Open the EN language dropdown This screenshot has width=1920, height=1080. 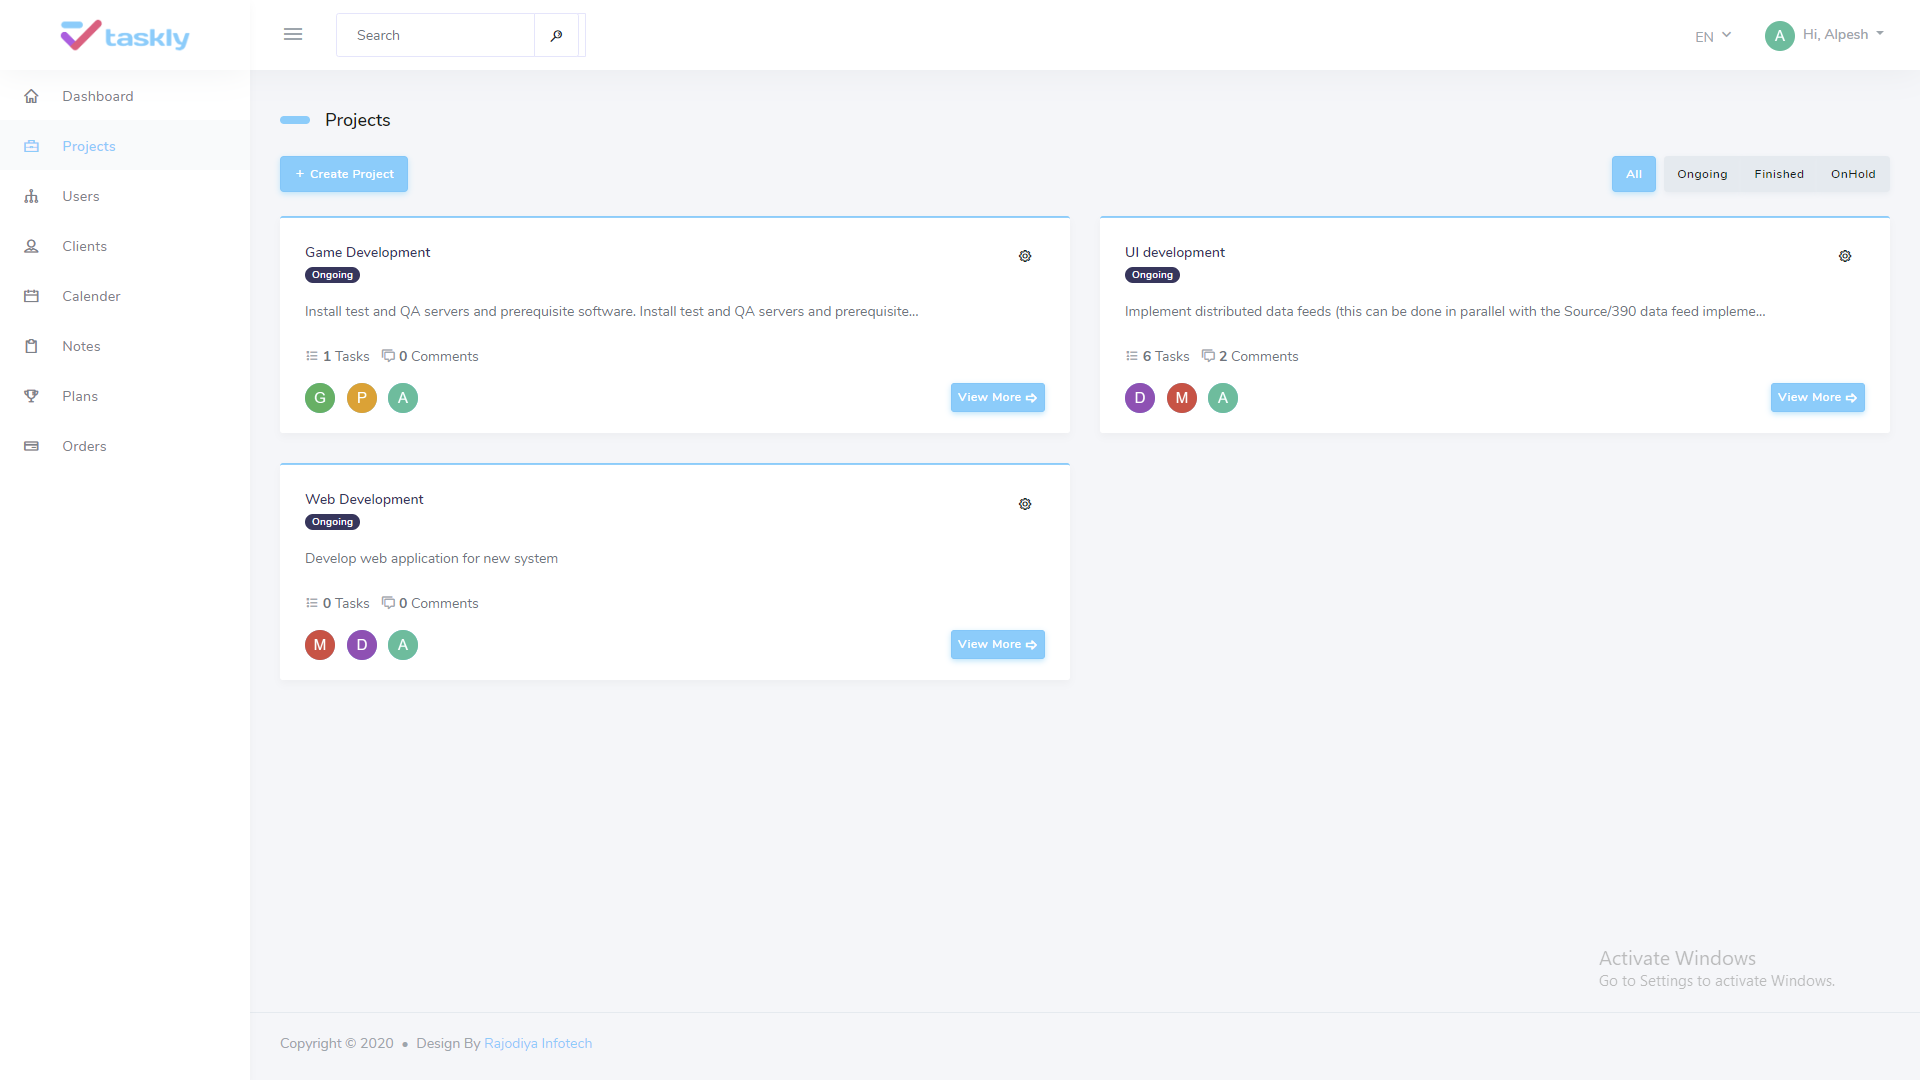point(1712,35)
